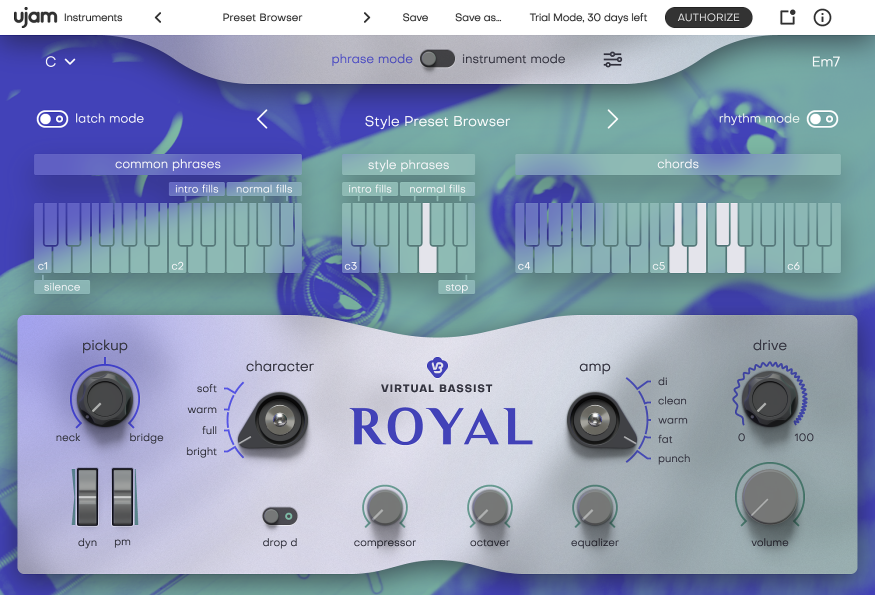This screenshot has height=595, width=875.
Task: Click the stop key label
Action: pos(456,287)
